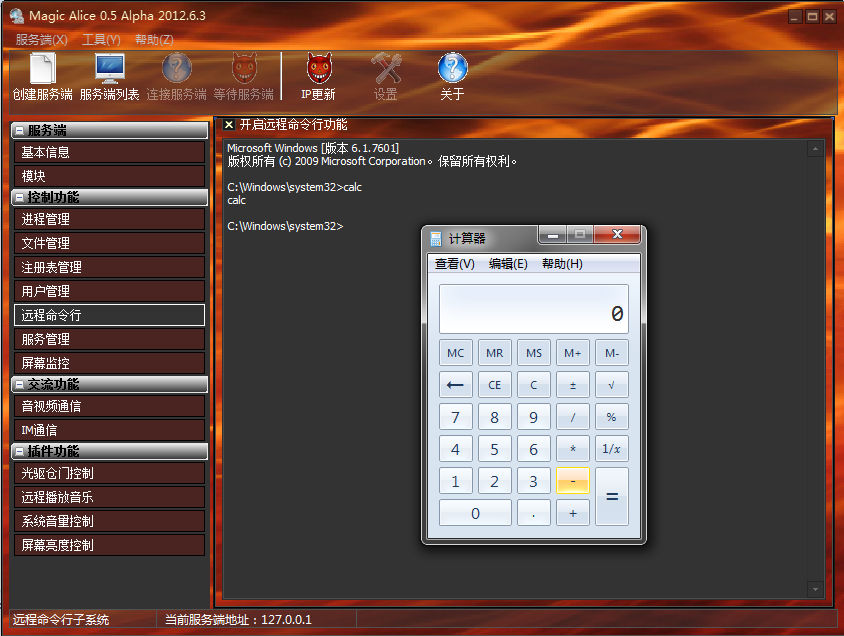Open the calculator 帮助(H) menu

point(562,264)
